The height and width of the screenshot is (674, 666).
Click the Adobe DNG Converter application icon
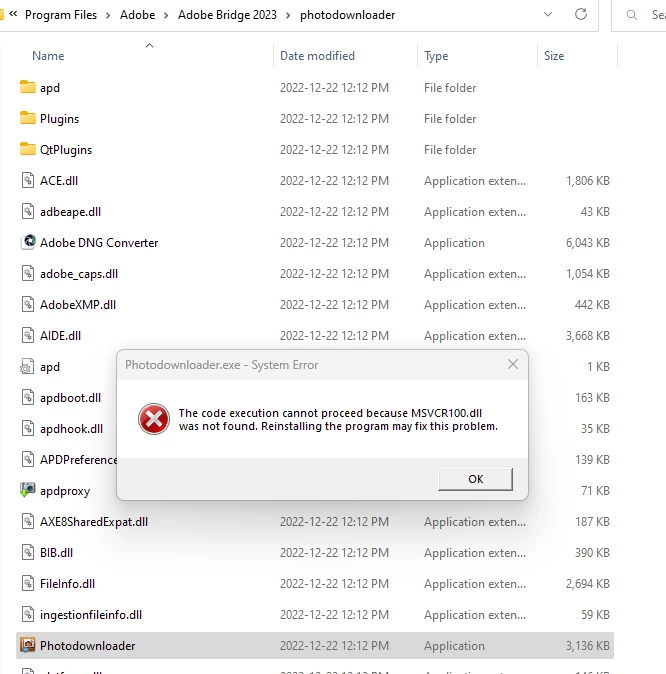[x=28, y=242]
